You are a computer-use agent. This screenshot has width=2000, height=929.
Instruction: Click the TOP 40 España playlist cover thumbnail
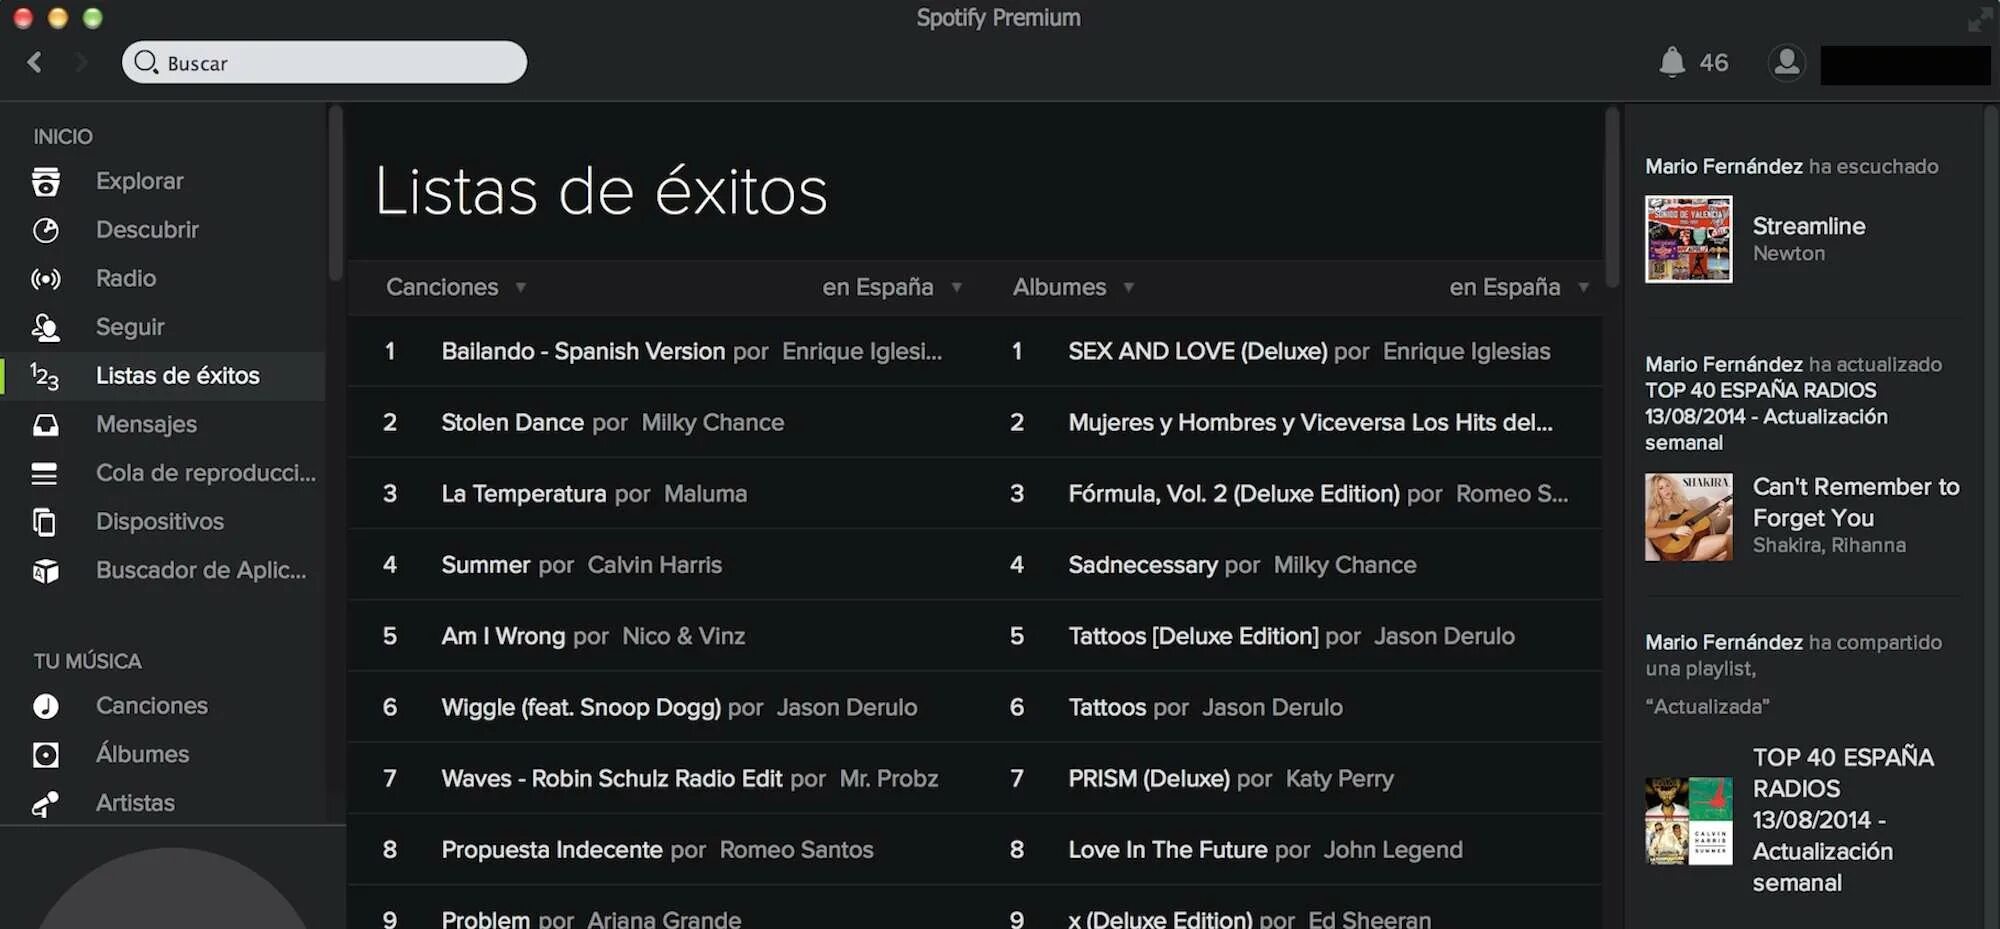(x=1688, y=821)
